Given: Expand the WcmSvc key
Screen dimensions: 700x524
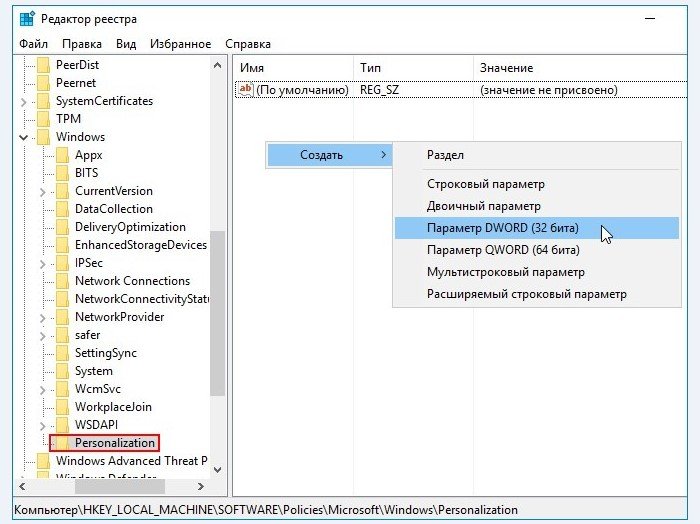Looking at the screenshot, I should tap(42, 390).
